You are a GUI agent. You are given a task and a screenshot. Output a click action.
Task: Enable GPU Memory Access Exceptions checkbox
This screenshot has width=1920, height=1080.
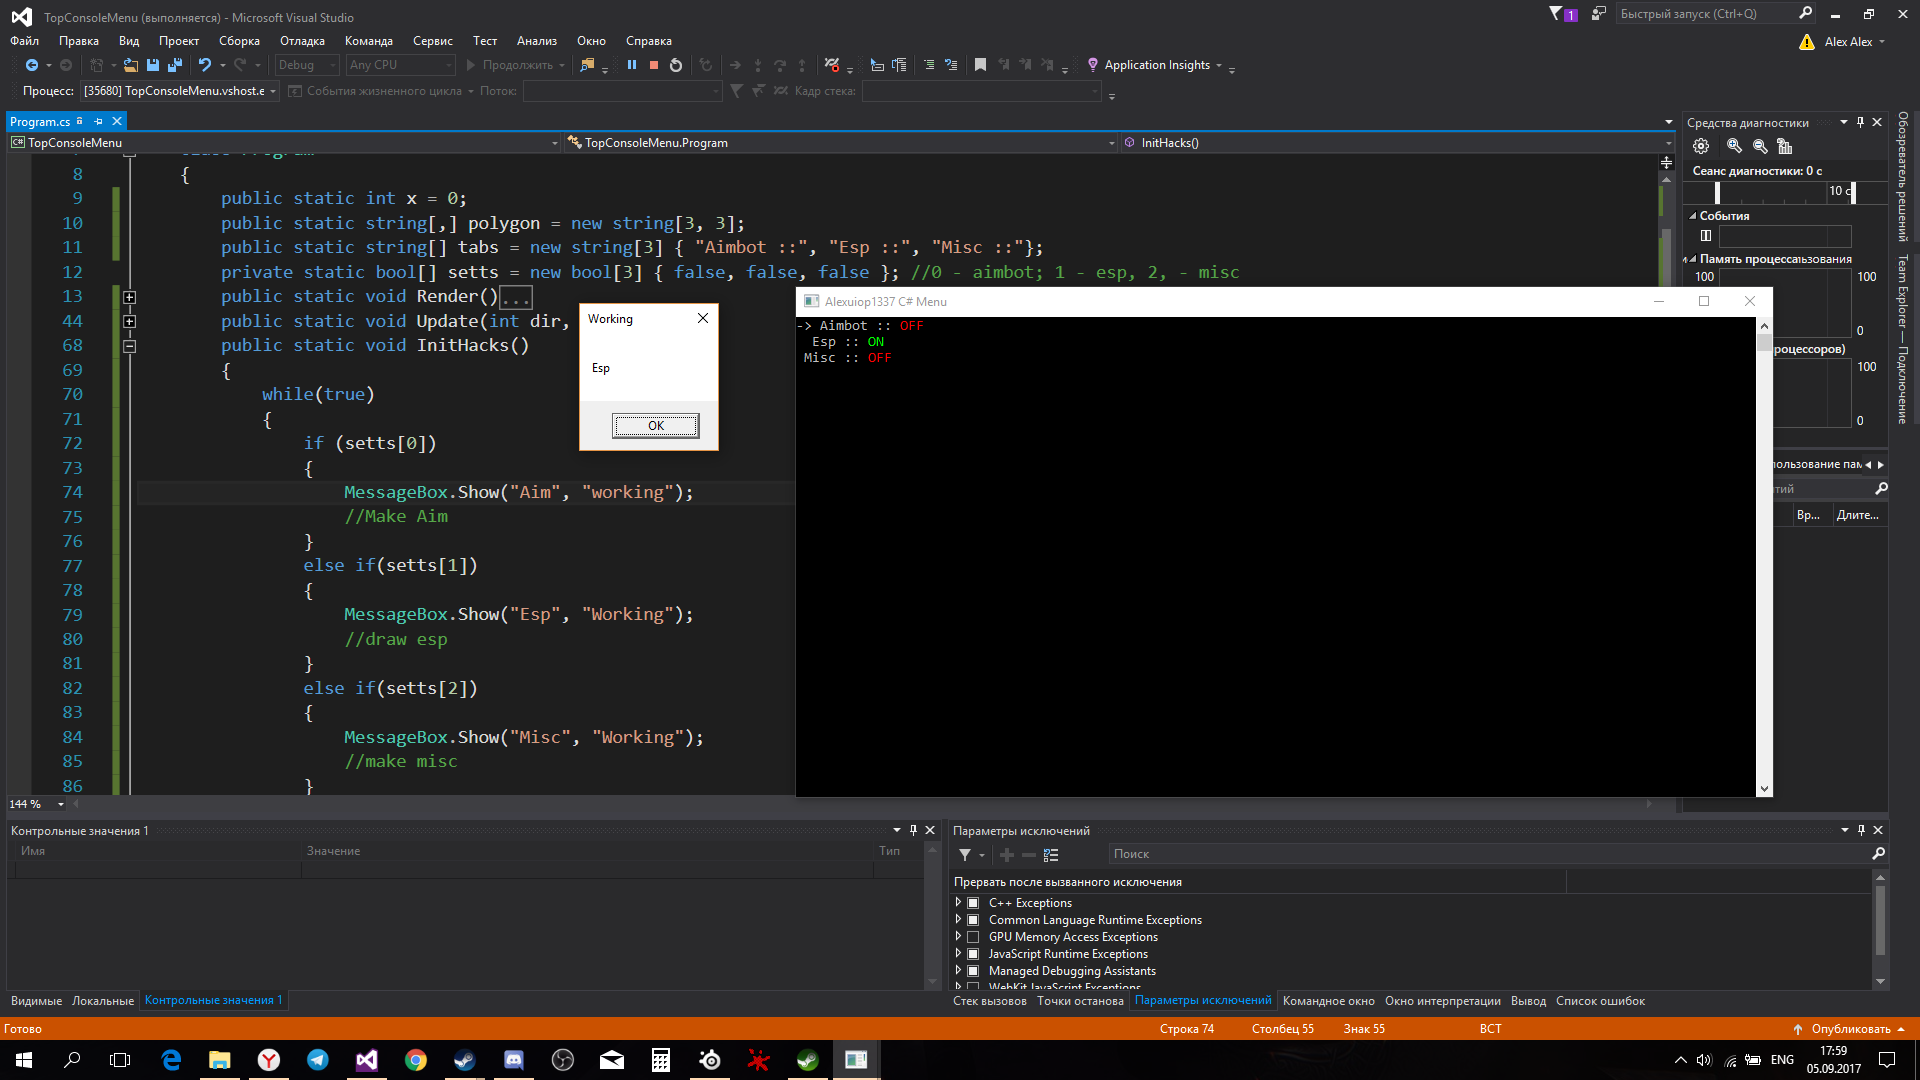tap(973, 937)
